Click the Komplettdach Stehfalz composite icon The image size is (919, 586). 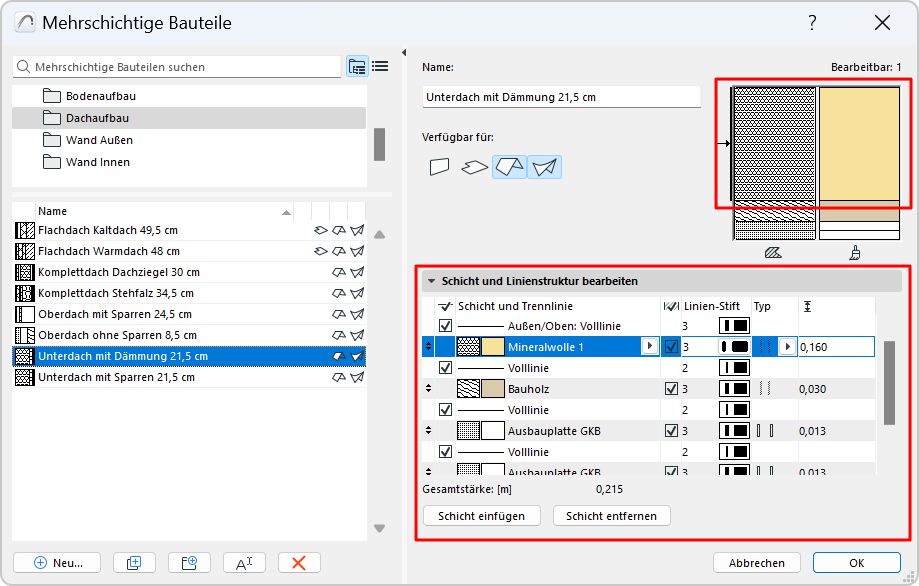(25, 294)
